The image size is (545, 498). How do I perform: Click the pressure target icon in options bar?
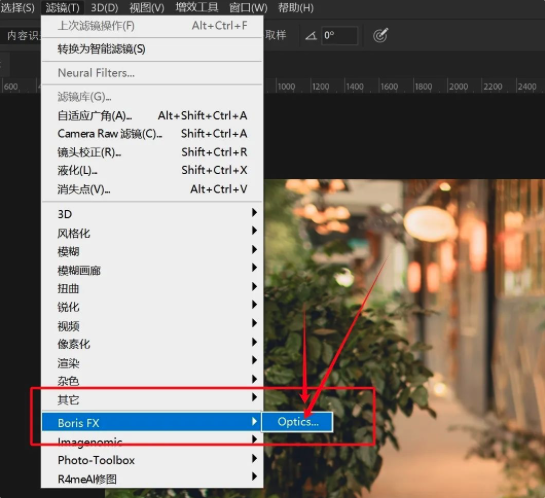coord(380,35)
